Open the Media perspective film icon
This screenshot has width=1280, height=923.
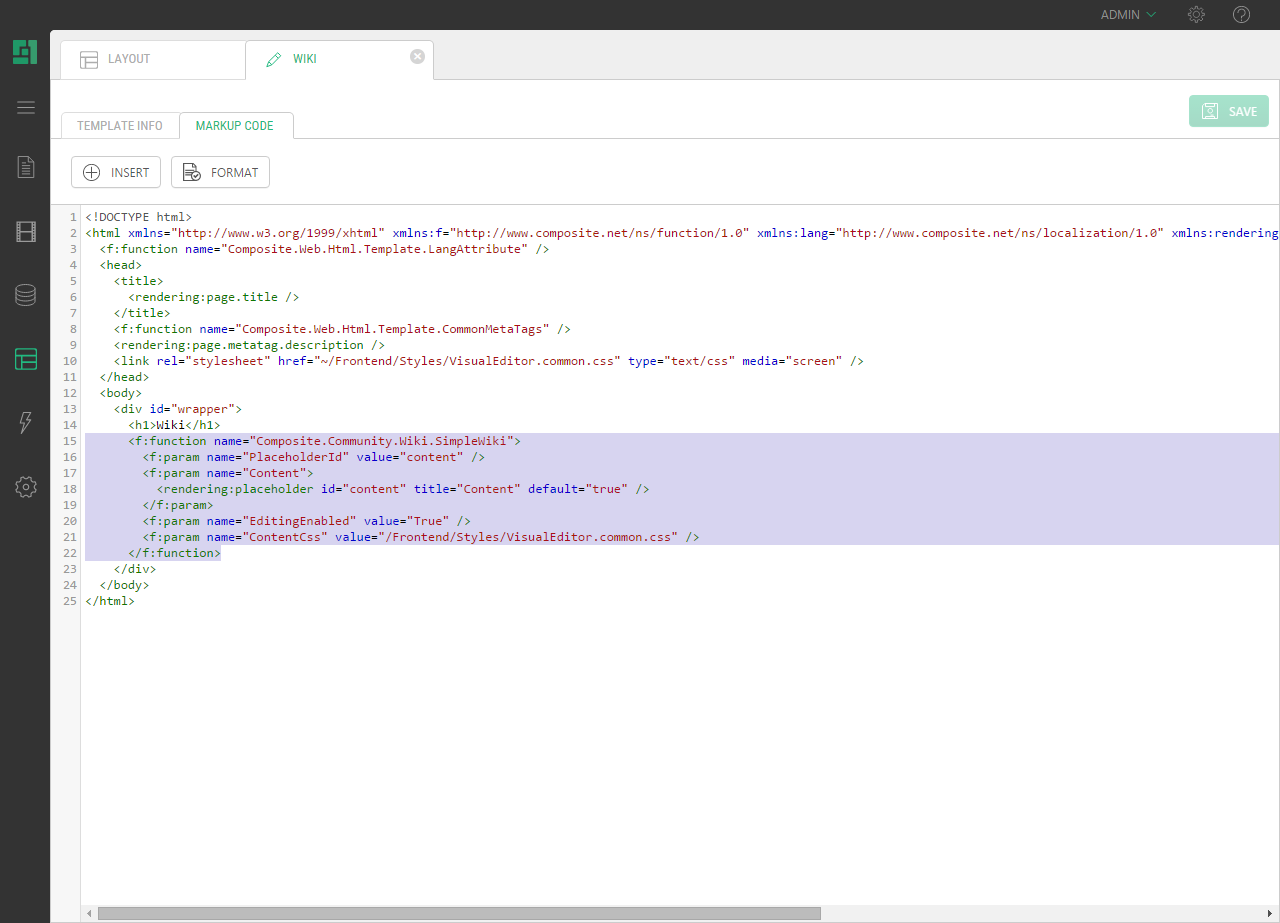[26, 232]
